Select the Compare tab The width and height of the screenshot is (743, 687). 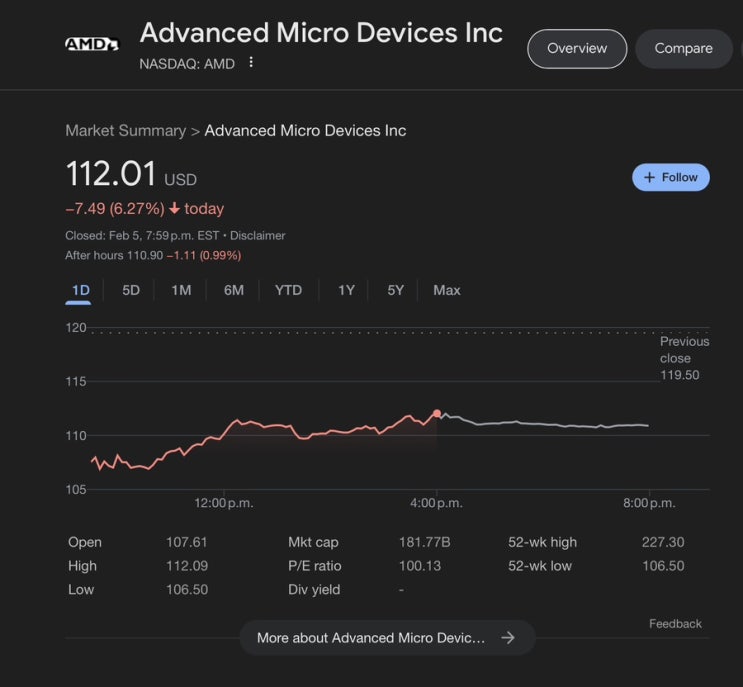click(x=683, y=48)
